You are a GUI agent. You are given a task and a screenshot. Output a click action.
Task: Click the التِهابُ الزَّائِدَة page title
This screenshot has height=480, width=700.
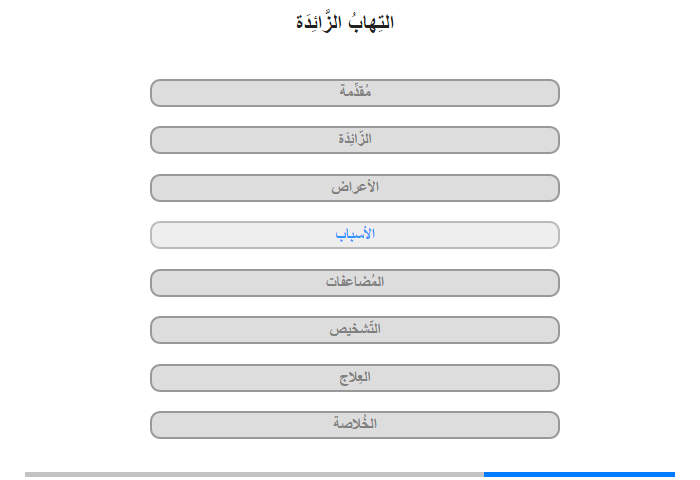click(345, 22)
